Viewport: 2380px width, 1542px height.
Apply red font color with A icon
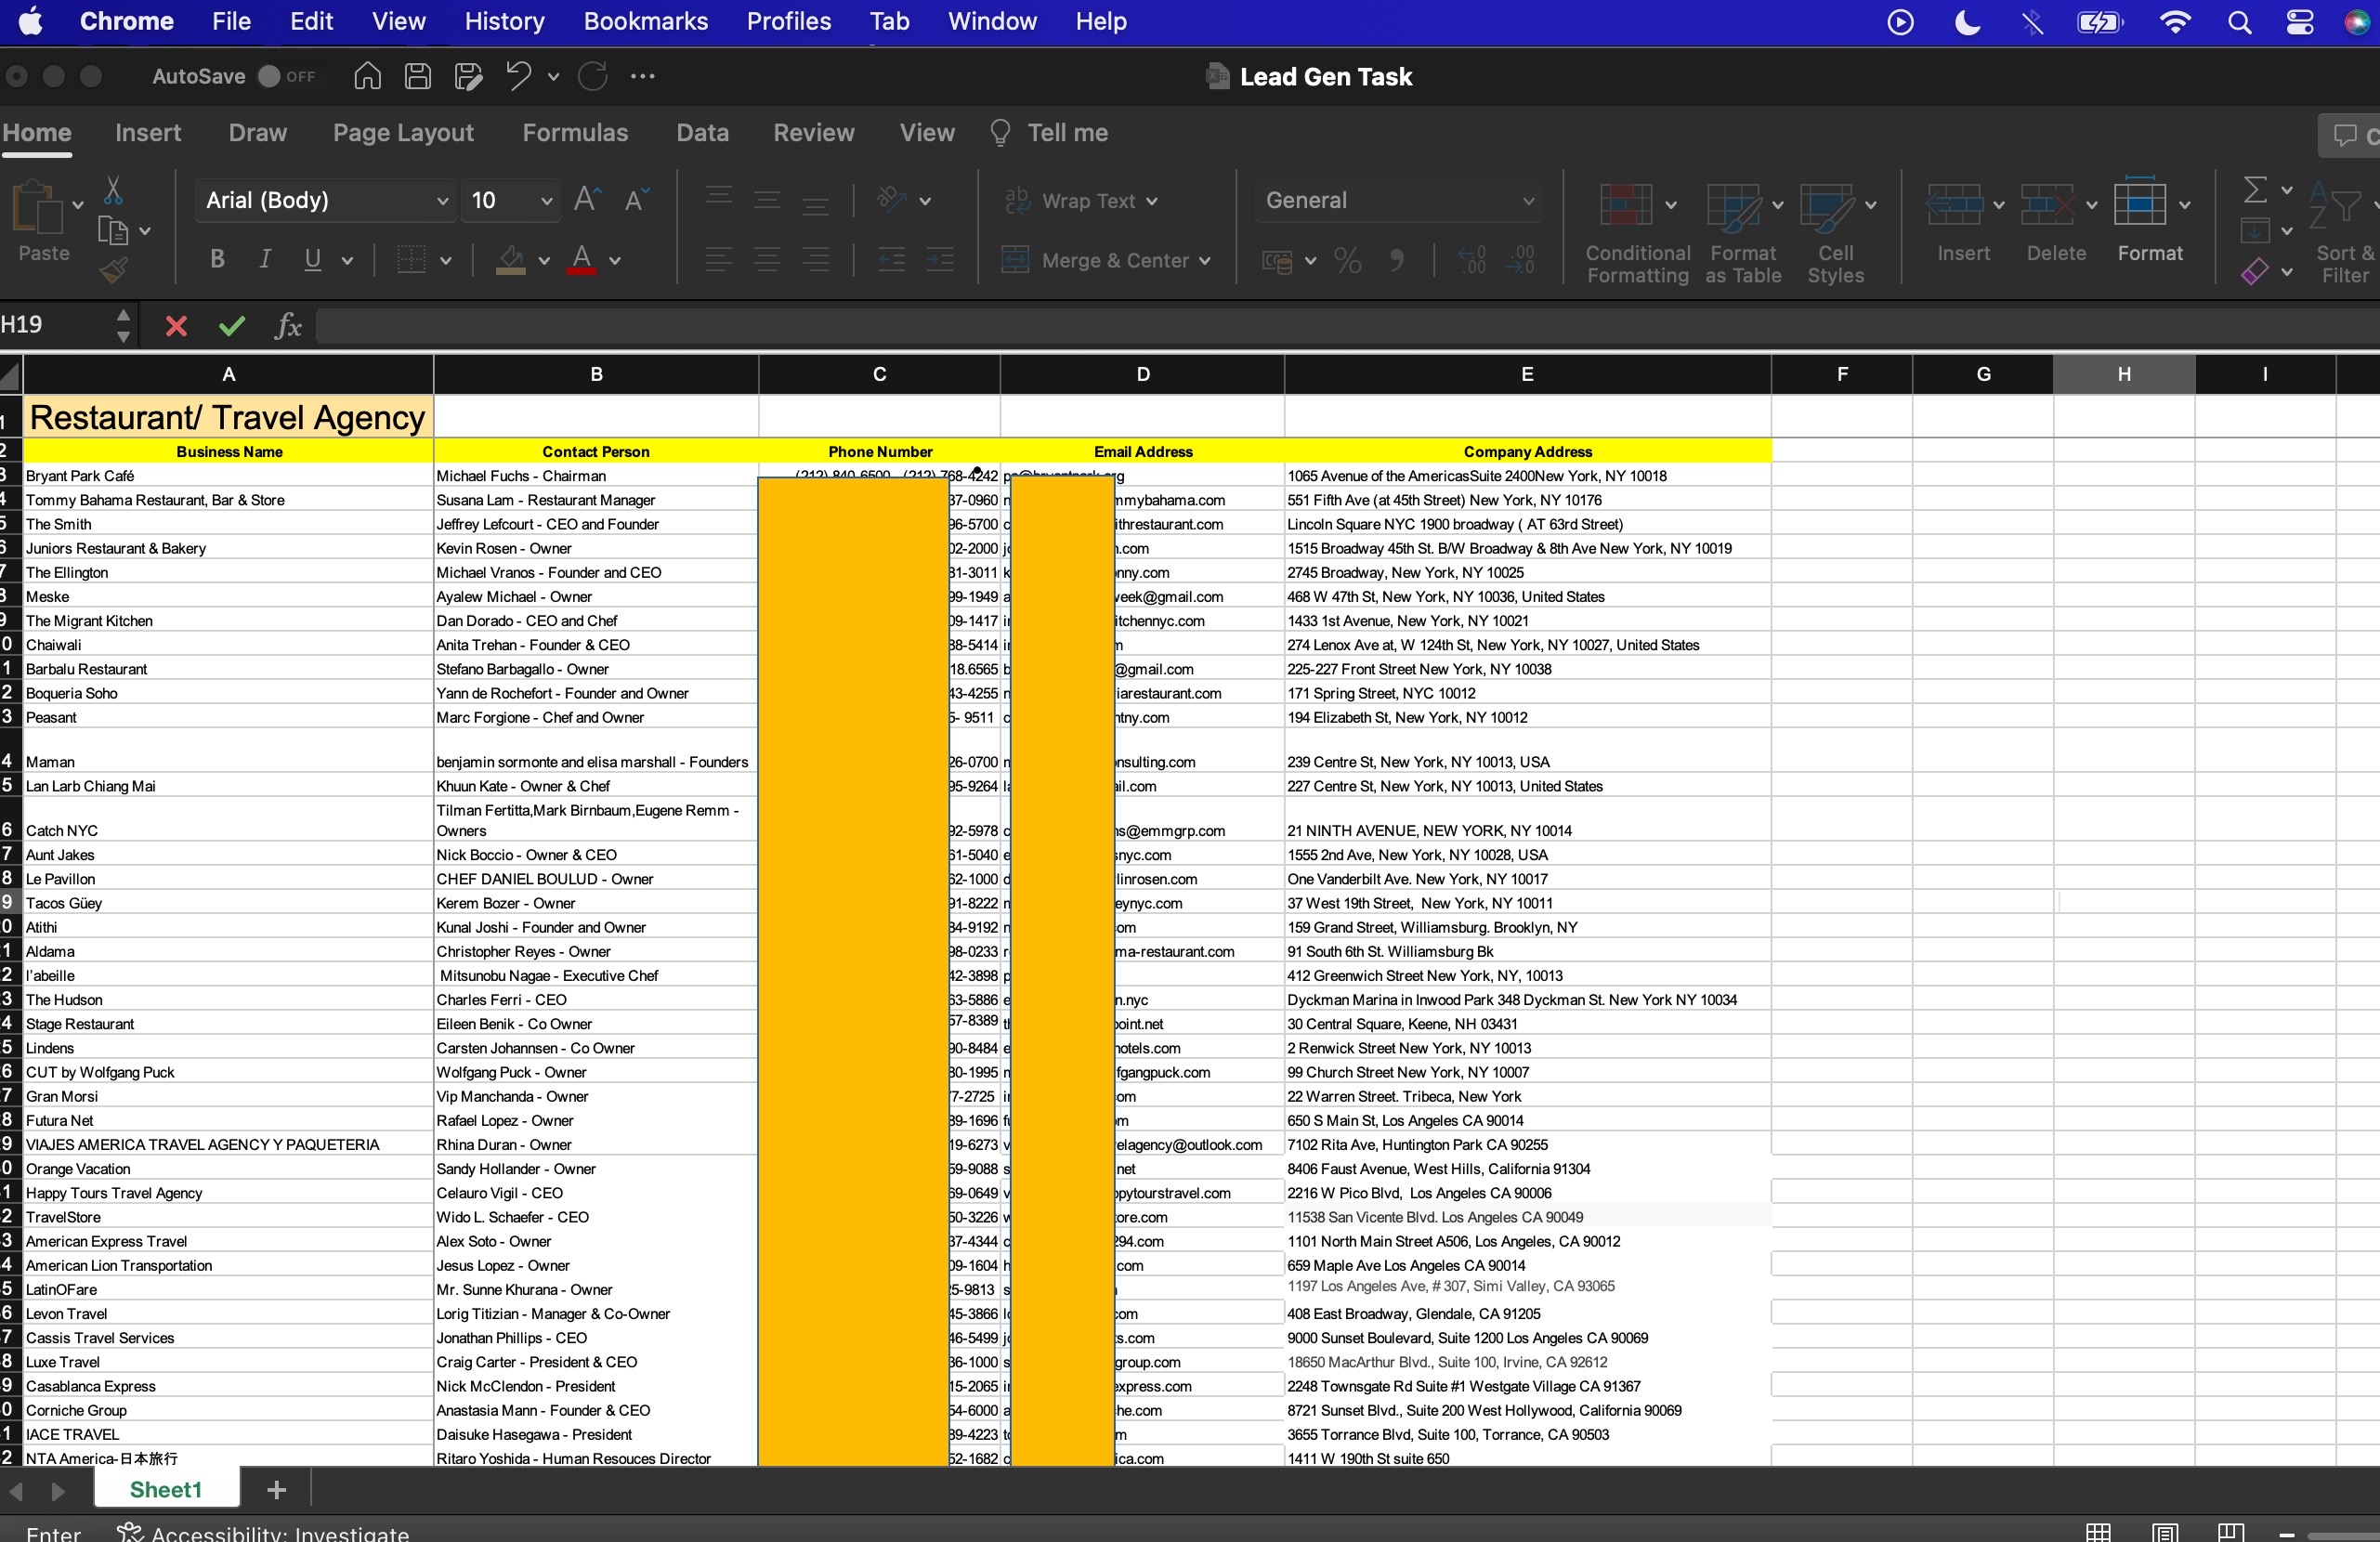(x=582, y=260)
